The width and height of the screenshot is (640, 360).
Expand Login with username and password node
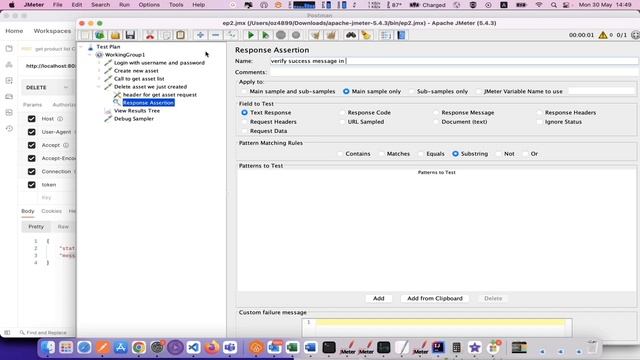99,63
